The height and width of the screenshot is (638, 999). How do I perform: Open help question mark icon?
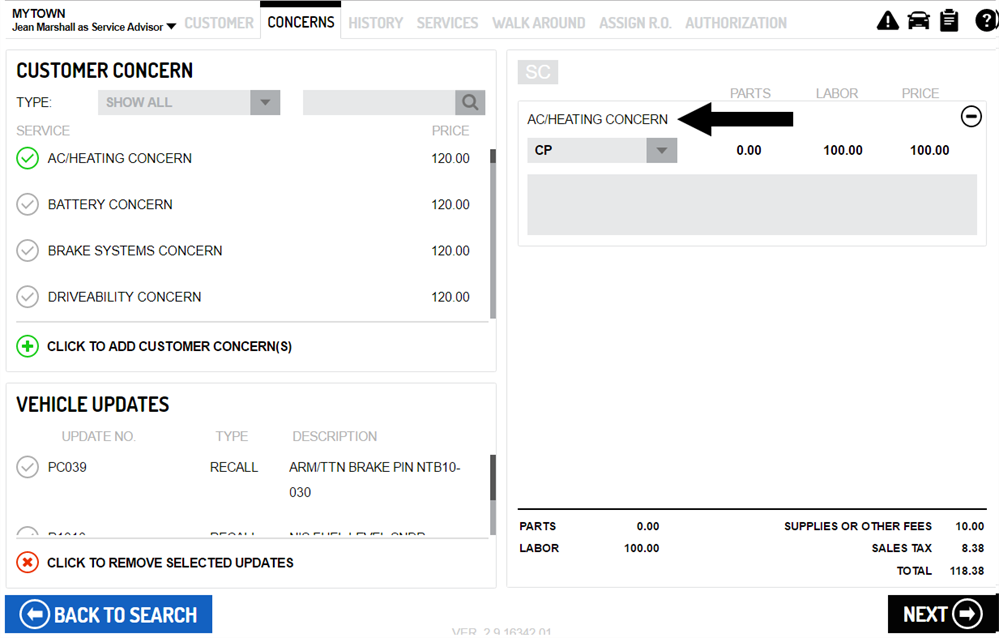[985, 21]
